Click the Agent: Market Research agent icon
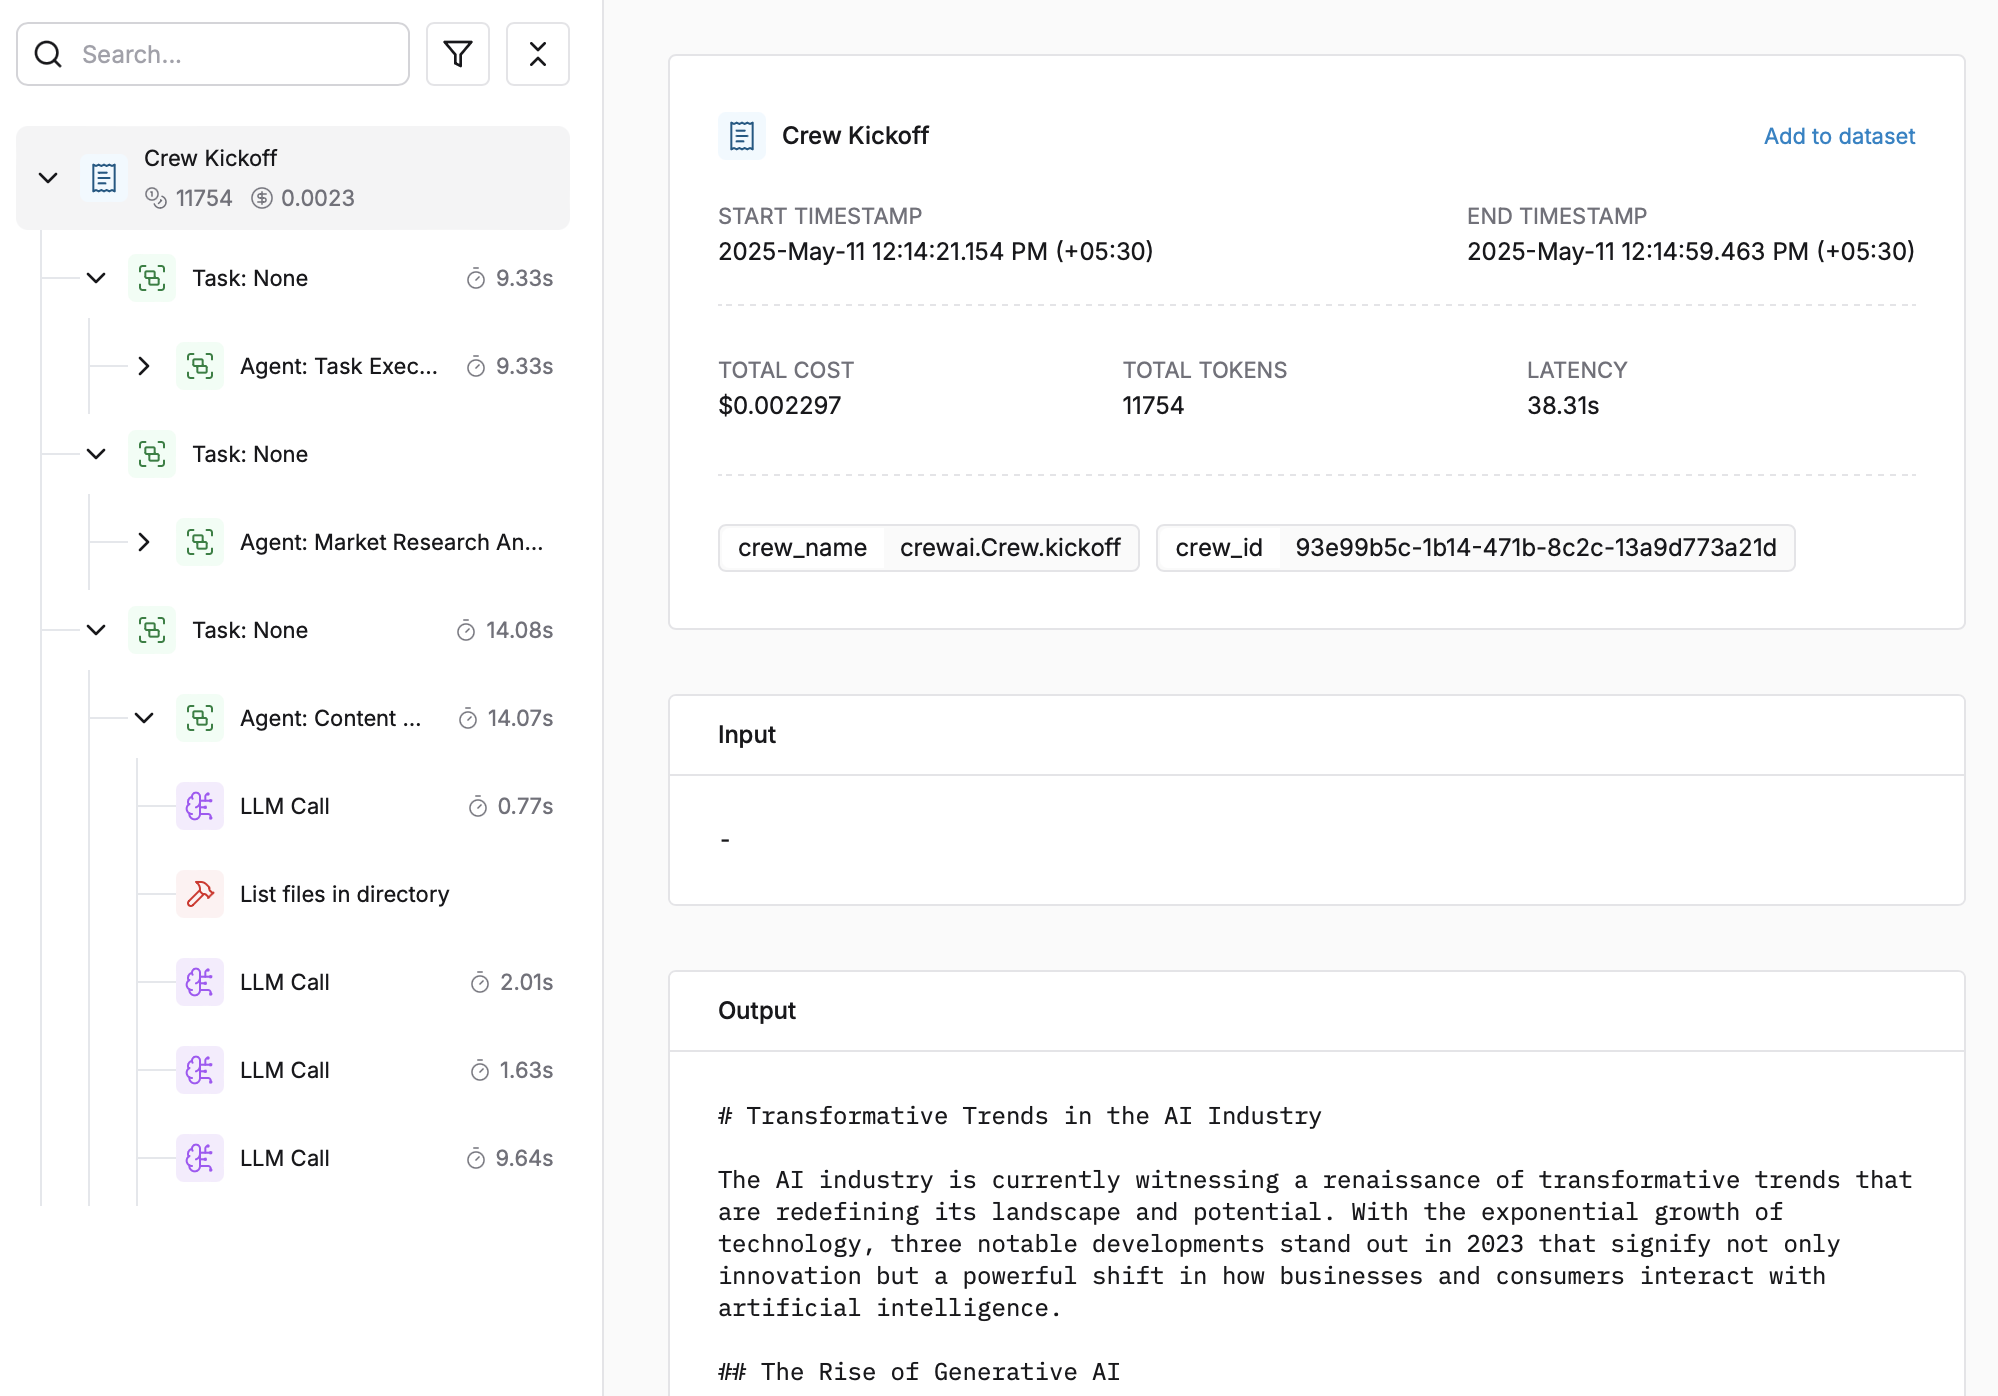The width and height of the screenshot is (1998, 1396). tap(200, 542)
